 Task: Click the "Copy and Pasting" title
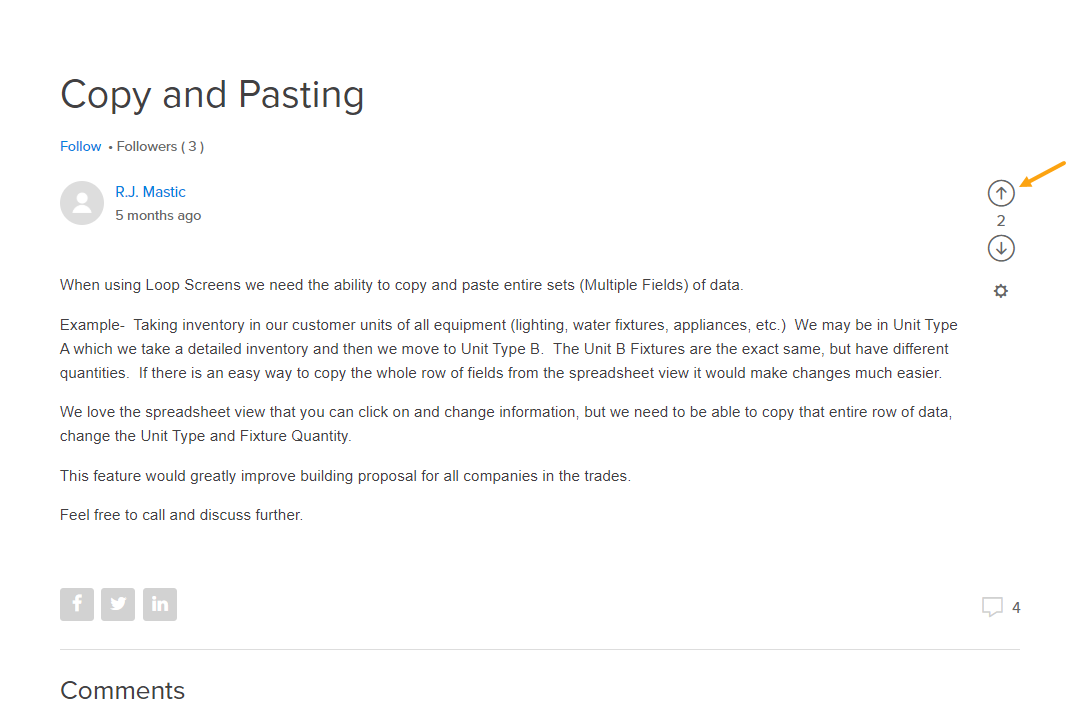coord(212,95)
